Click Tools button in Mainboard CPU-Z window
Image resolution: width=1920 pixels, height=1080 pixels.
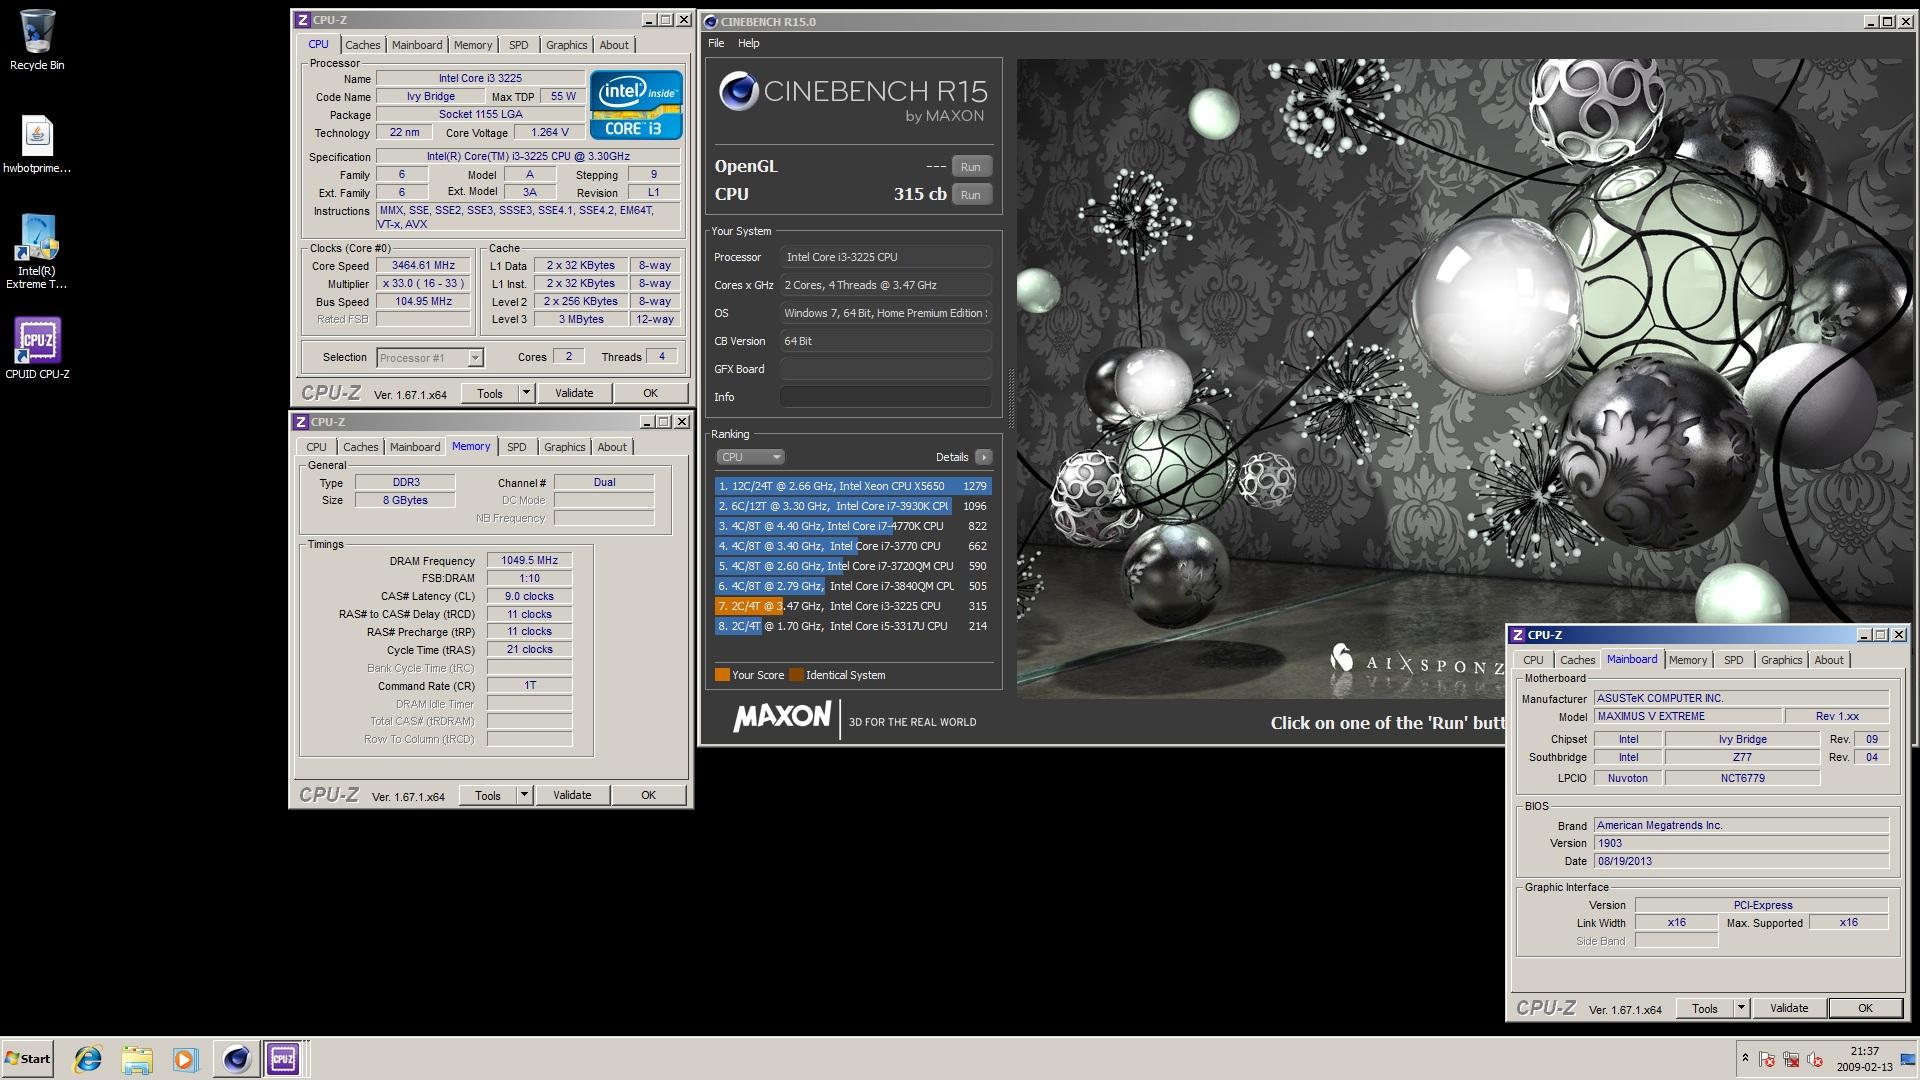[x=1705, y=1008]
